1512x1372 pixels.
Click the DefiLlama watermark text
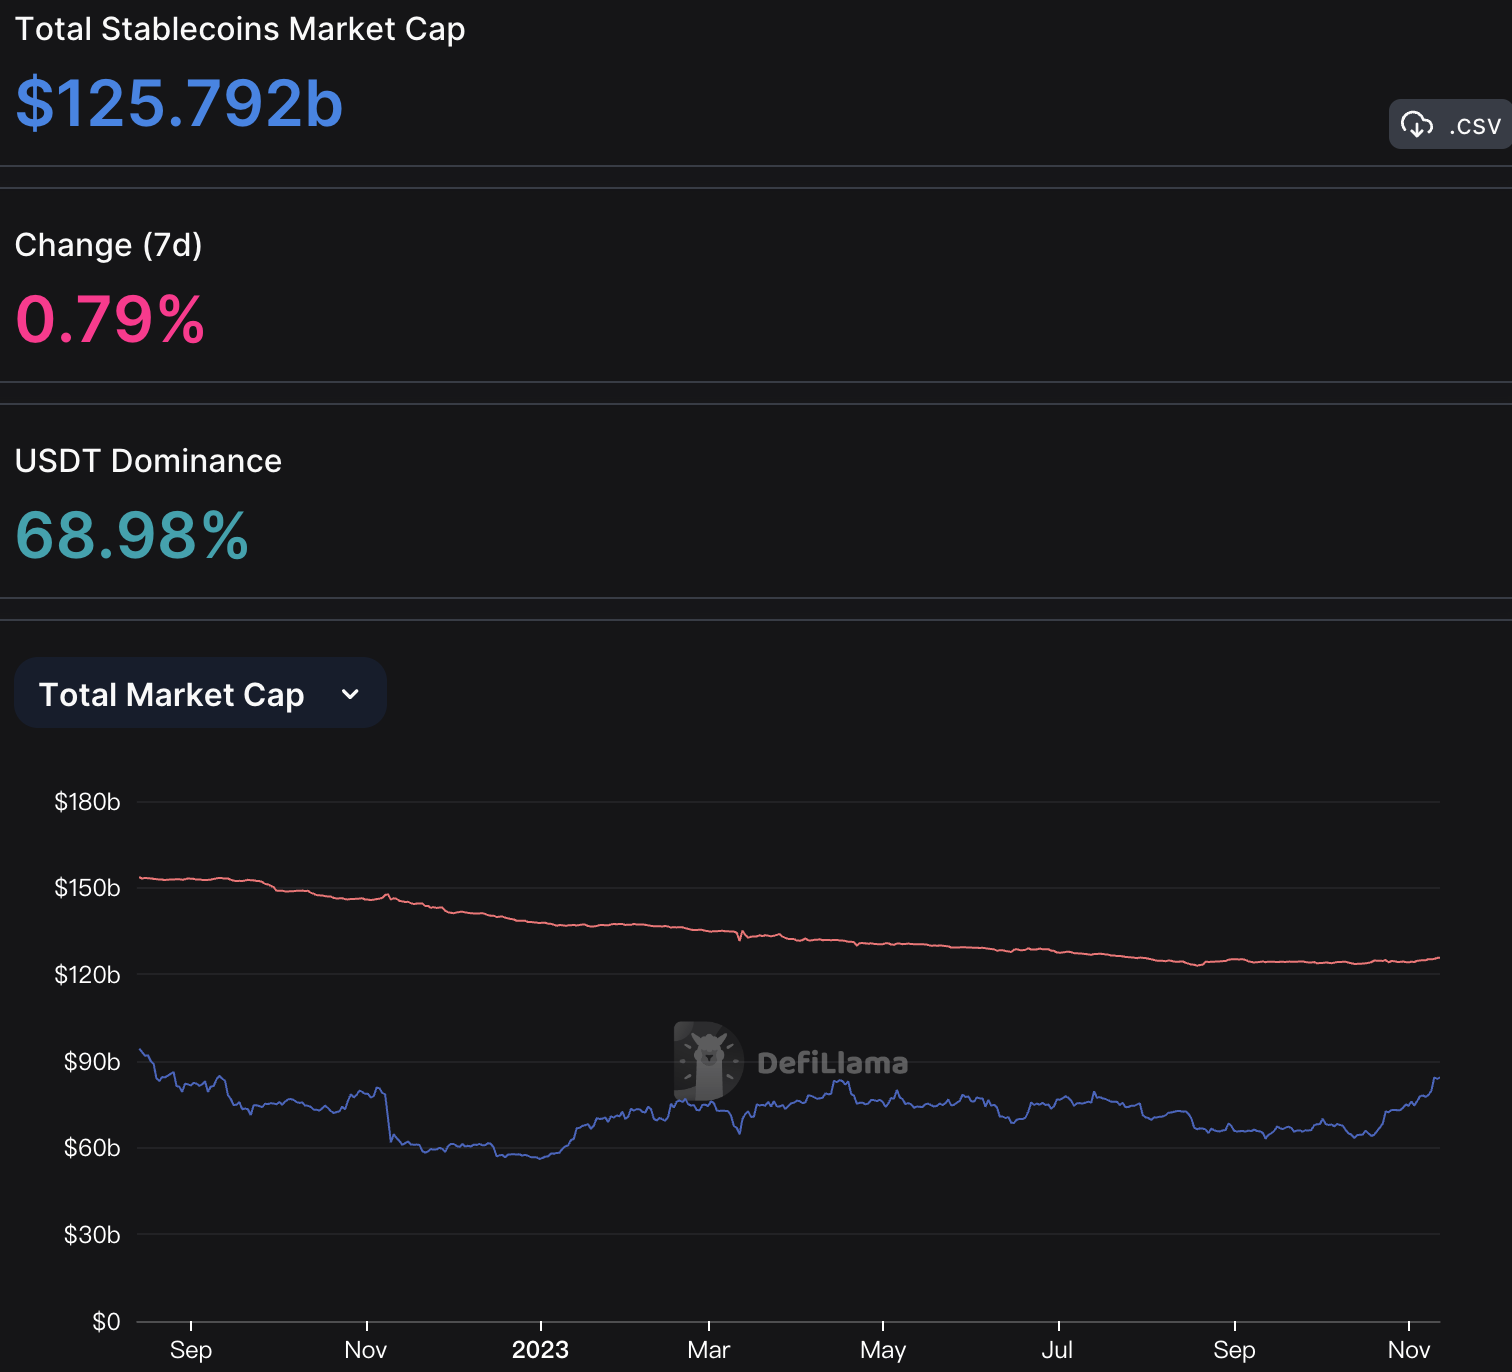pos(832,1063)
